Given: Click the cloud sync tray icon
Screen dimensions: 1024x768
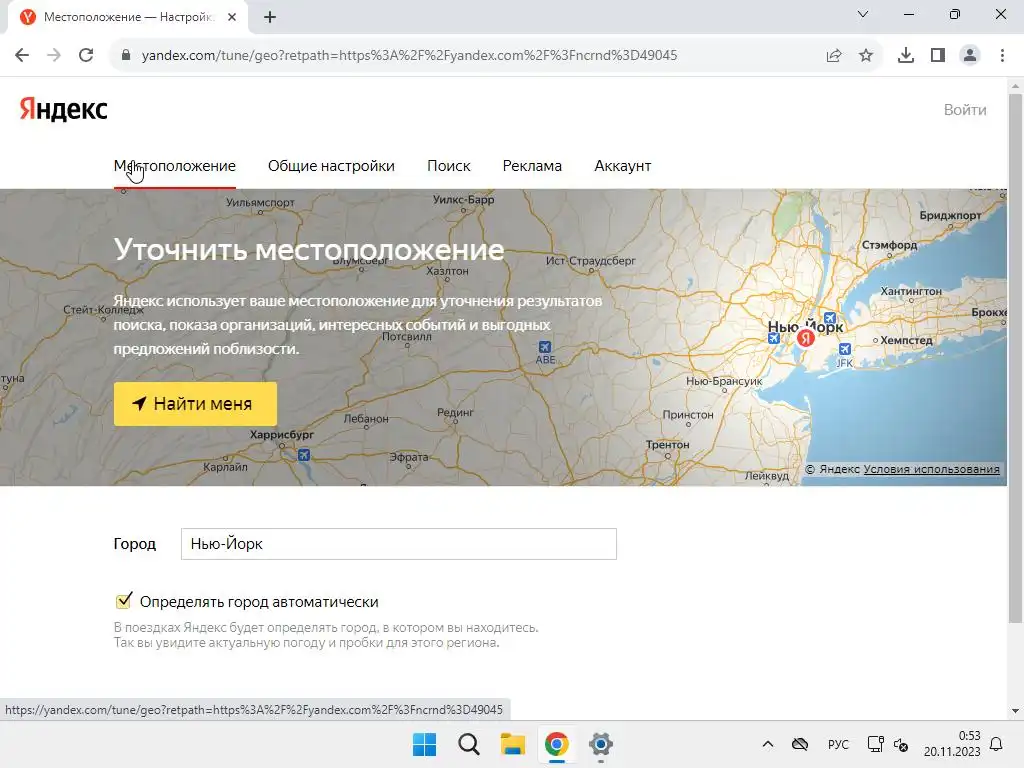Looking at the screenshot, I should coord(800,744).
